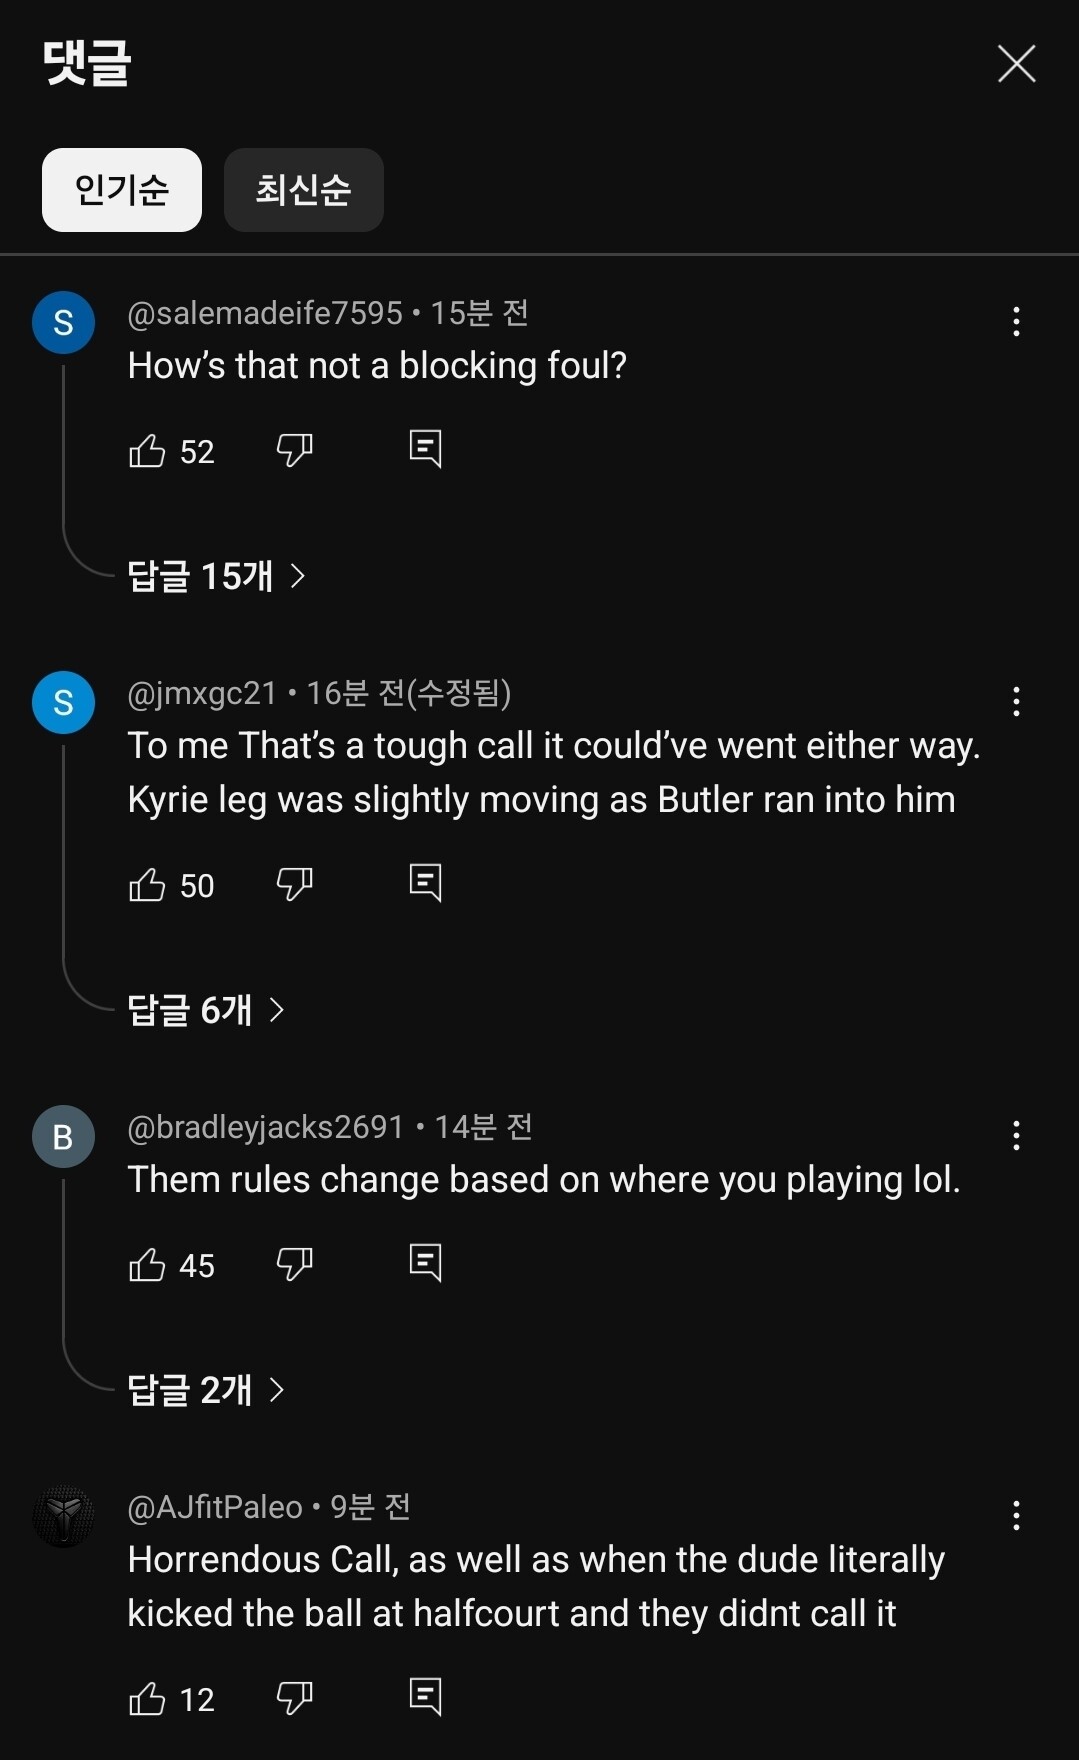Open more options for @bradleyjacks2691's comment

tap(1016, 1136)
